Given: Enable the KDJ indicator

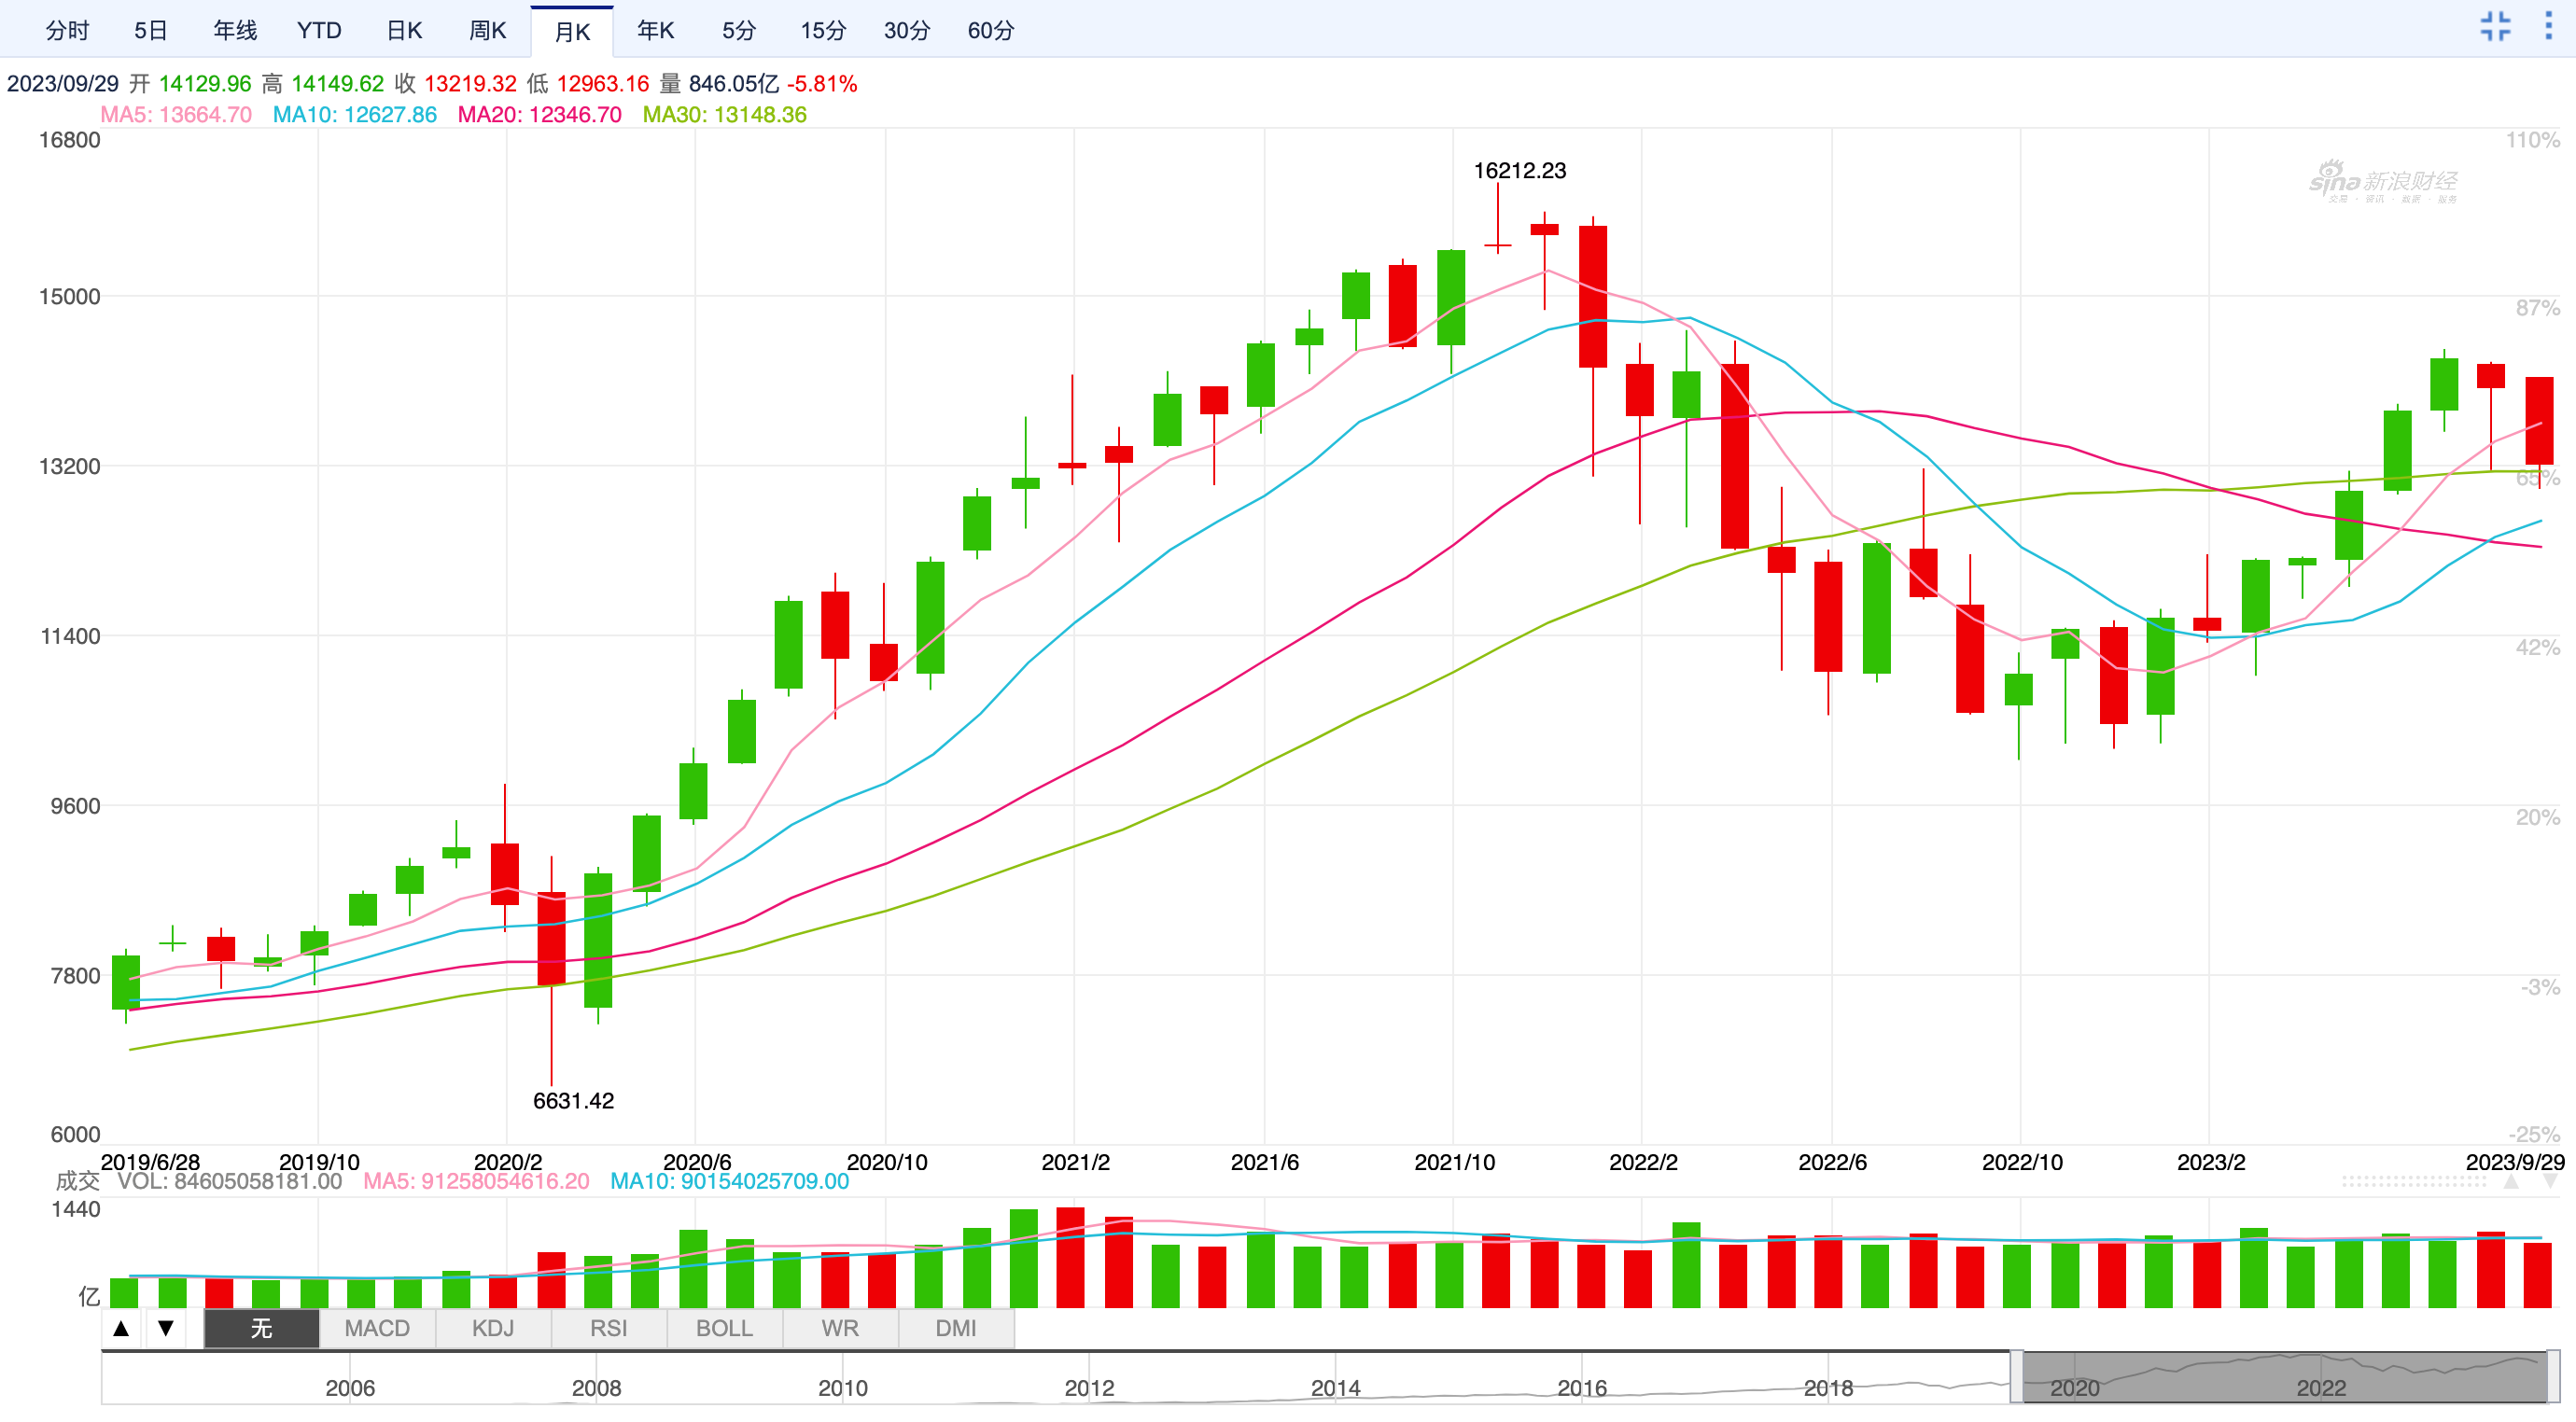Looking at the screenshot, I should [493, 1328].
